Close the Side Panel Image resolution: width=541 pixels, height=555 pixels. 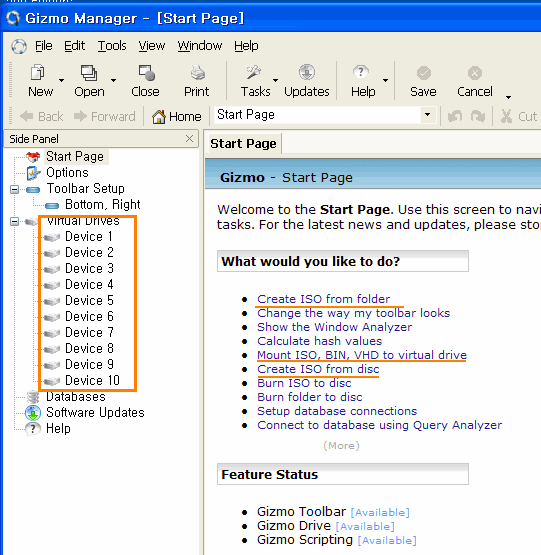pyautogui.click(x=189, y=138)
